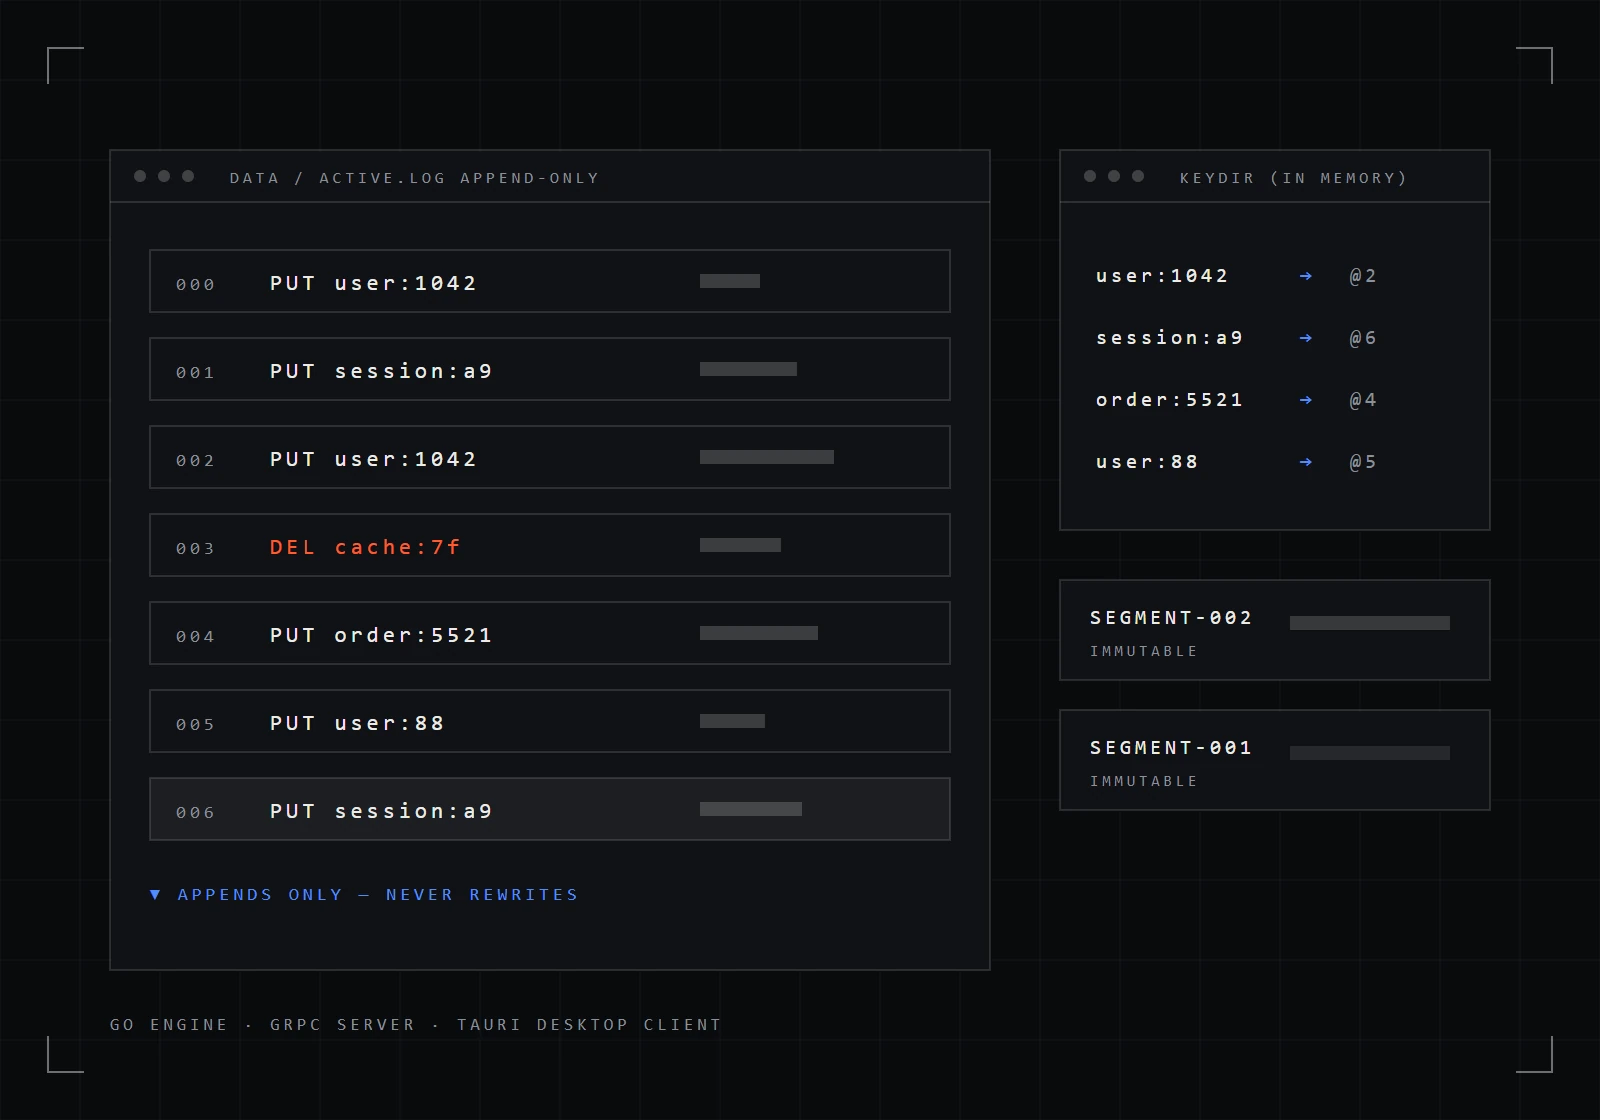The height and width of the screenshot is (1120, 1600).
Task: Click offset @2 in keydir
Action: [x=1363, y=276]
